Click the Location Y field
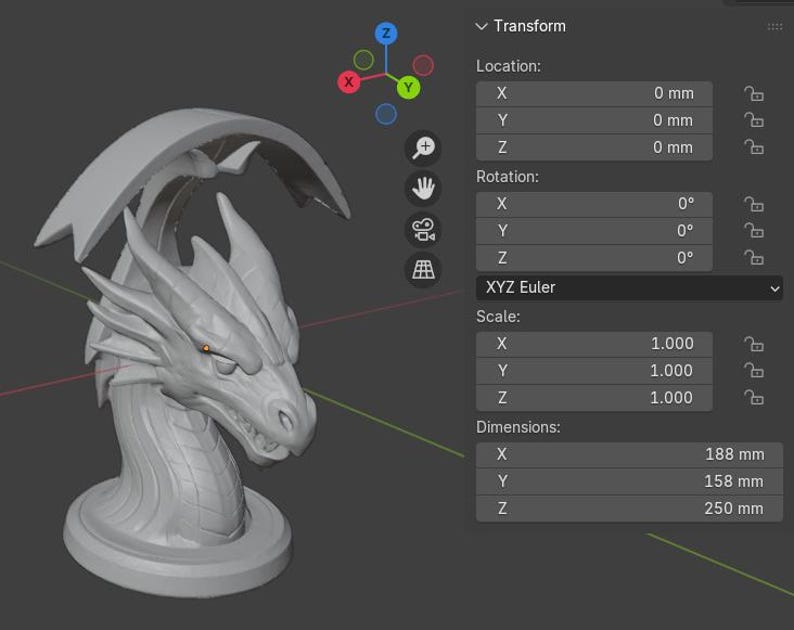Screen dimensions: 794x630 pos(594,121)
